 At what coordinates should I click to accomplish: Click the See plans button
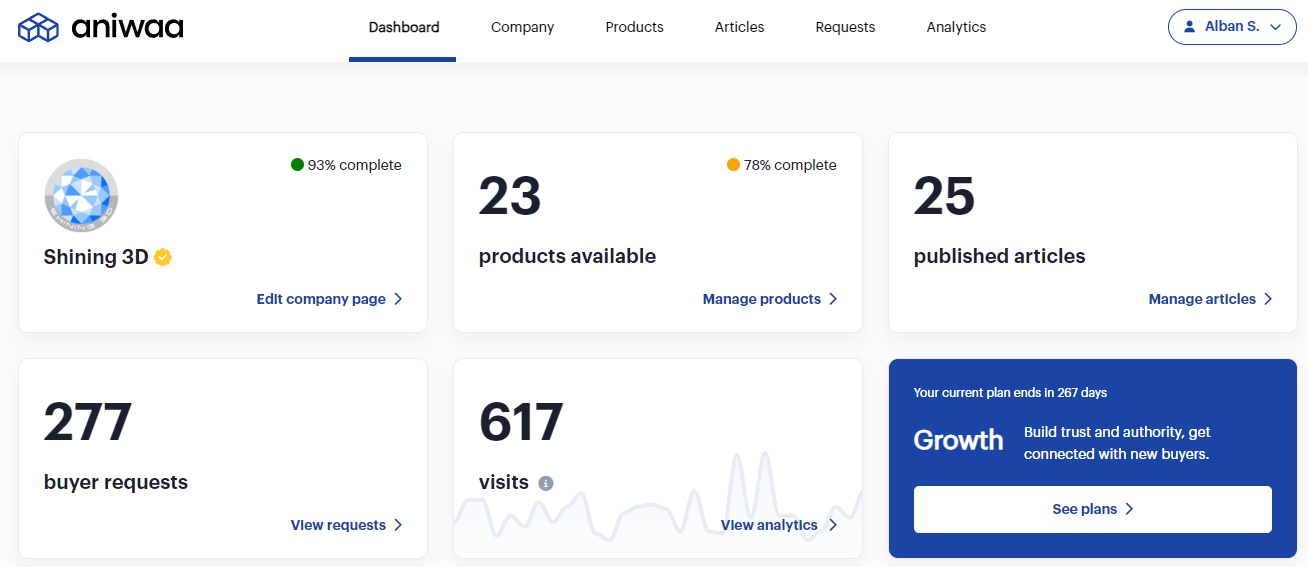coord(1092,509)
